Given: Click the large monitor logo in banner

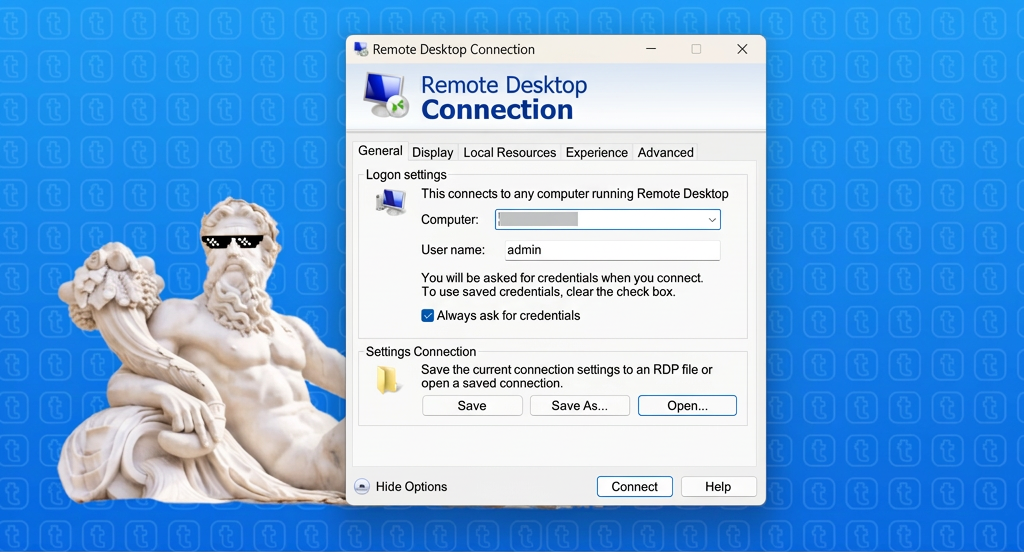Looking at the screenshot, I should [x=386, y=96].
